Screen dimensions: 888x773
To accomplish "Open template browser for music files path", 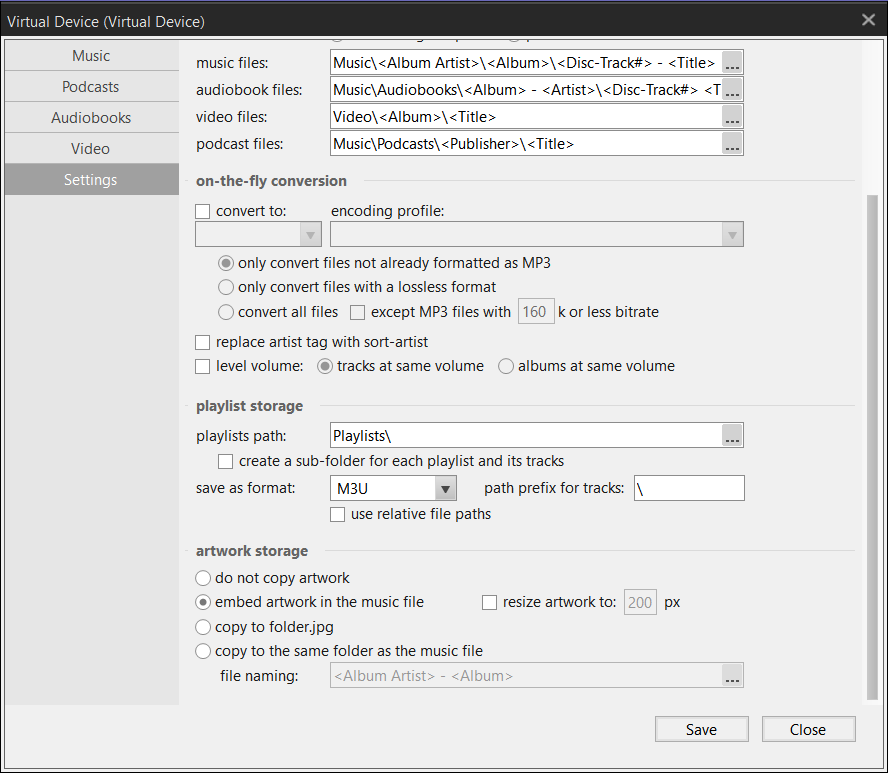I will (732, 63).
